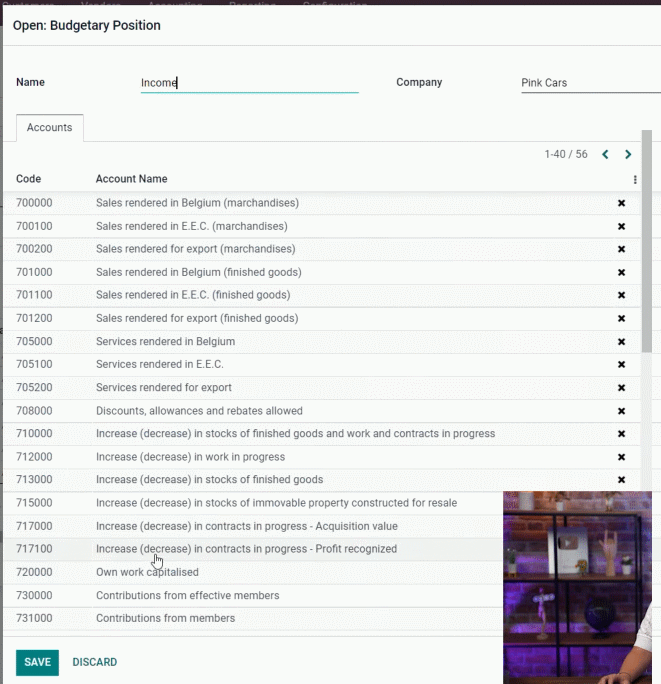Click the Name field containing Income
661x684 pixels.
[x=250, y=83]
